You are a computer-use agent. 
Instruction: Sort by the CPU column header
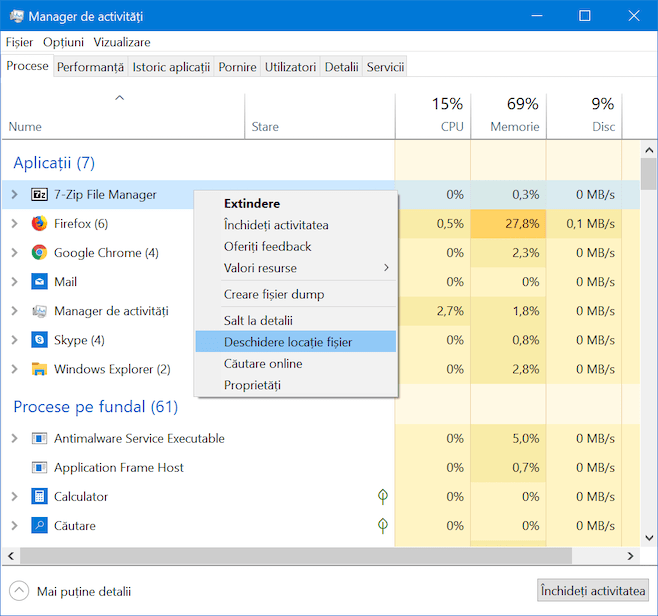click(433, 116)
